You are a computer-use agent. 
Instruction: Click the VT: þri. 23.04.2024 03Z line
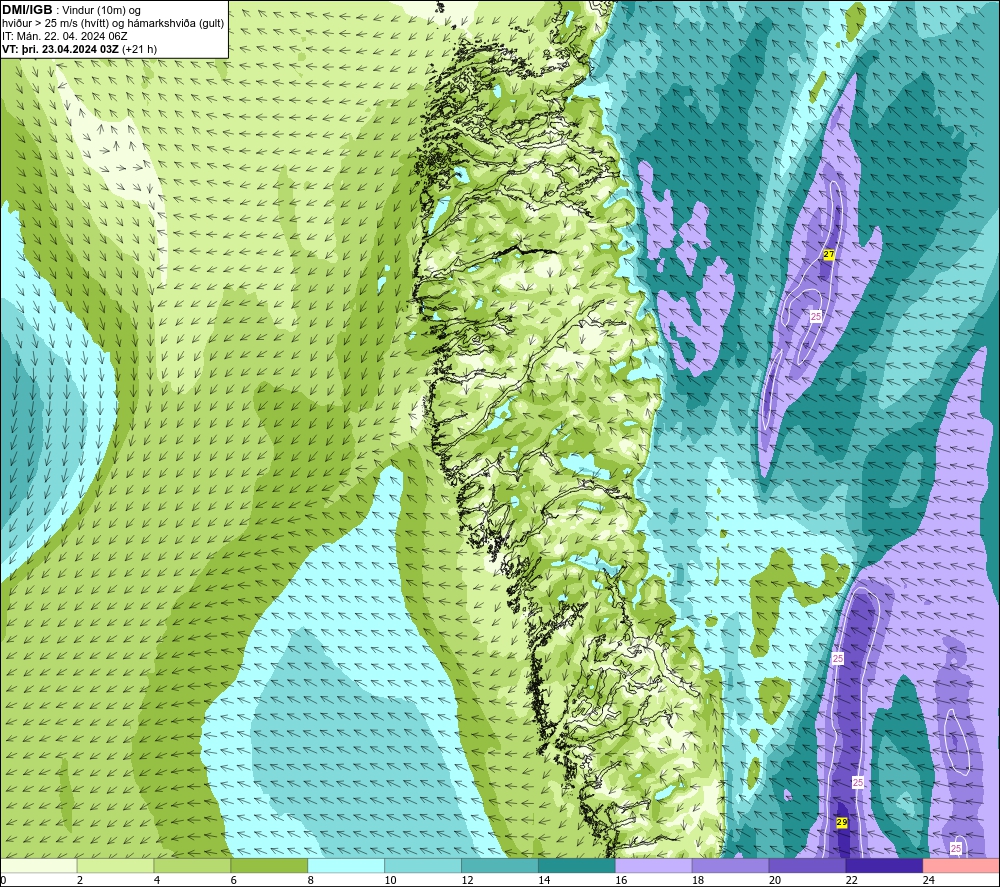(79, 49)
